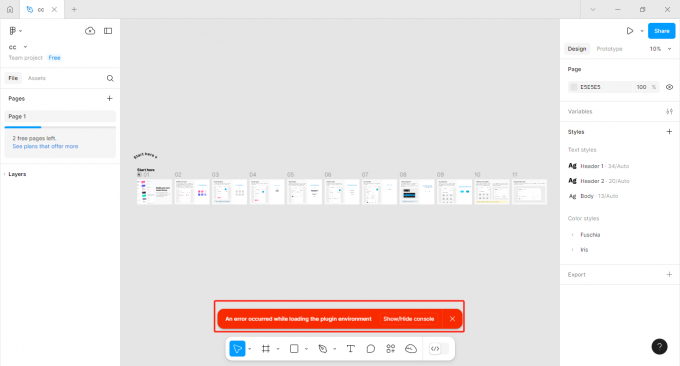
Task: Toggle page background visibility eye icon
Action: 669,87
